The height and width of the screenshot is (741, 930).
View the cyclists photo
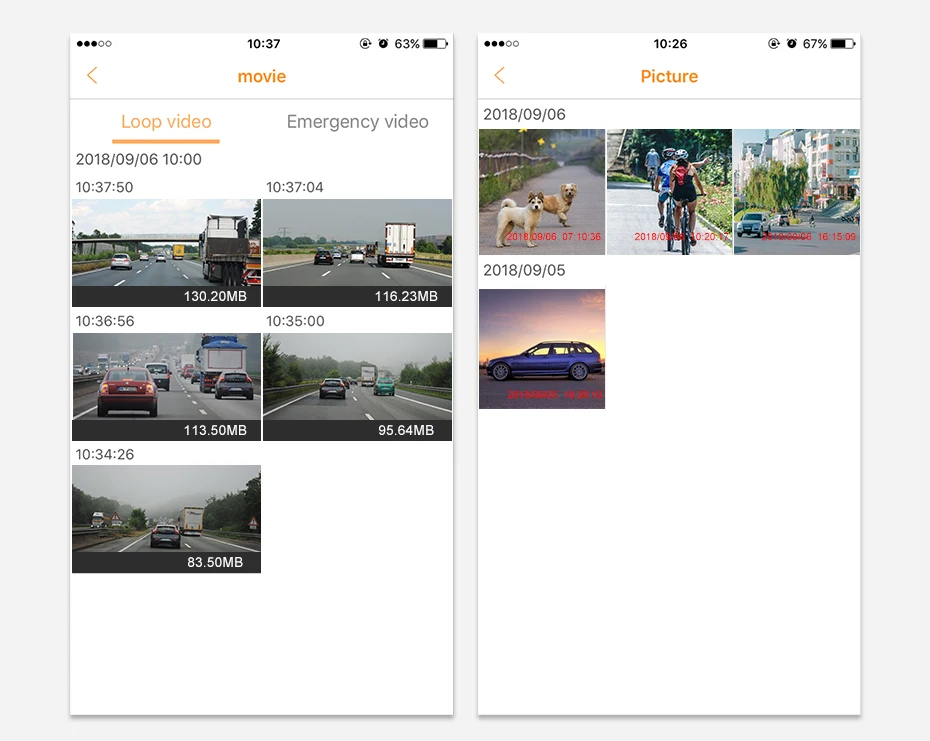point(669,192)
